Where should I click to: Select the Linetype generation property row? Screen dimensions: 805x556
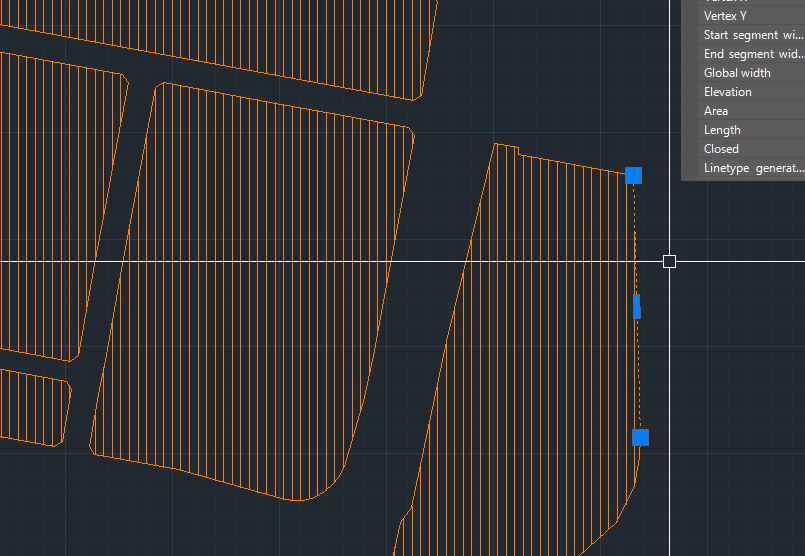(752, 168)
